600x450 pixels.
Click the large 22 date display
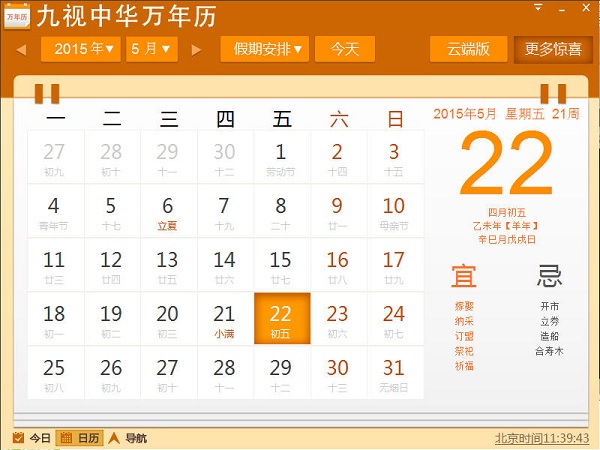pos(507,163)
